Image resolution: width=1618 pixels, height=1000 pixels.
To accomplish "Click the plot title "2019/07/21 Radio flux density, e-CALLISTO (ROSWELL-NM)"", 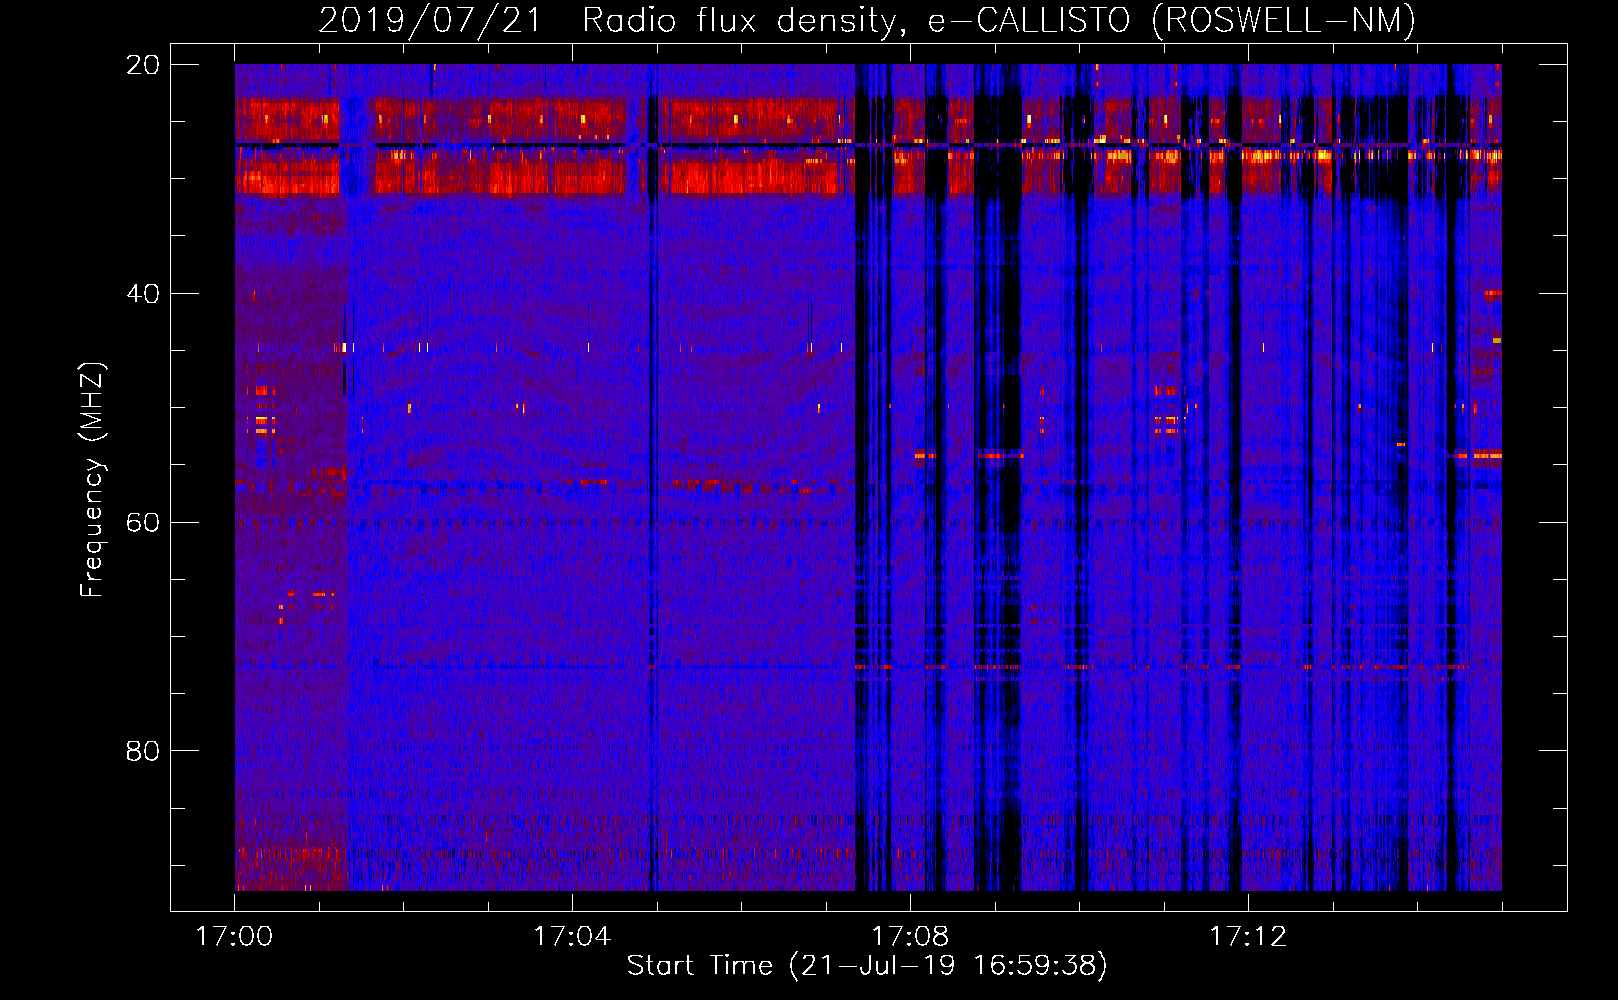I will coord(867,20).
